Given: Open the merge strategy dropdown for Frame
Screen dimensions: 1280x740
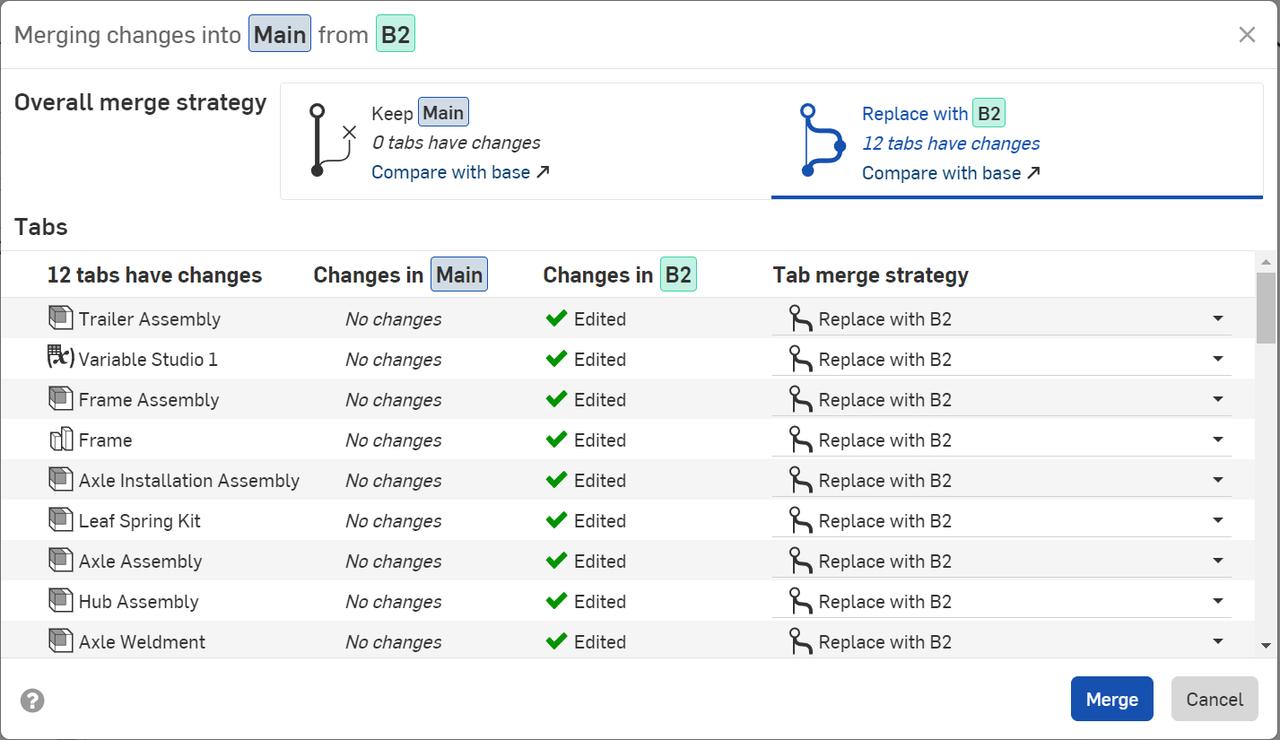Looking at the screenshot, I should pyautogui.click(x=1218, y=439).
